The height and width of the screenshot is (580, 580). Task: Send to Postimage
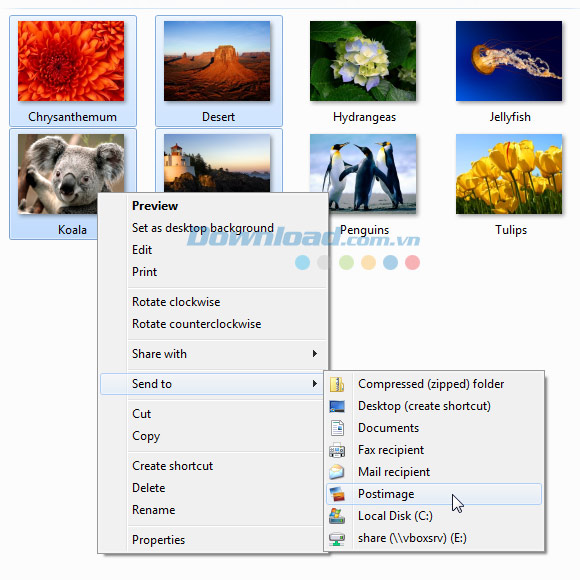(x=434, y=494)
